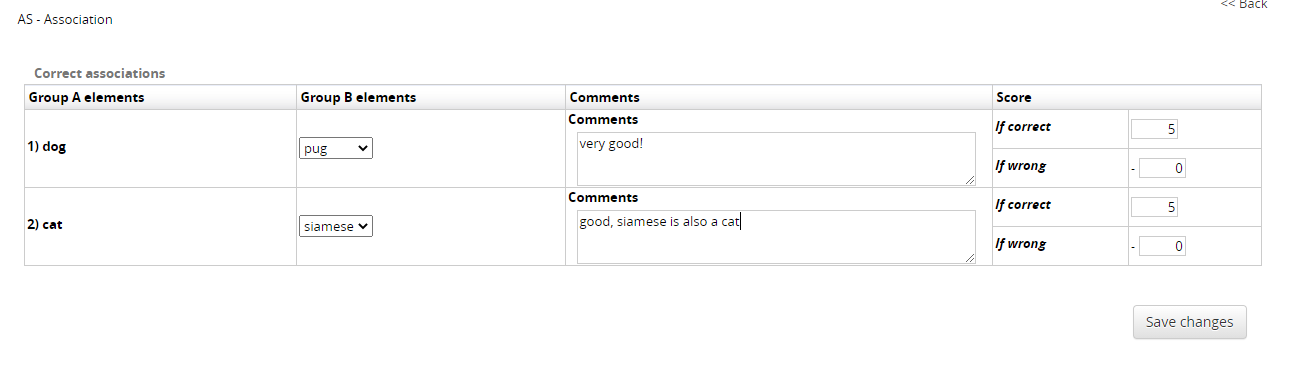Click the Correct associations heading

point(99,73)
